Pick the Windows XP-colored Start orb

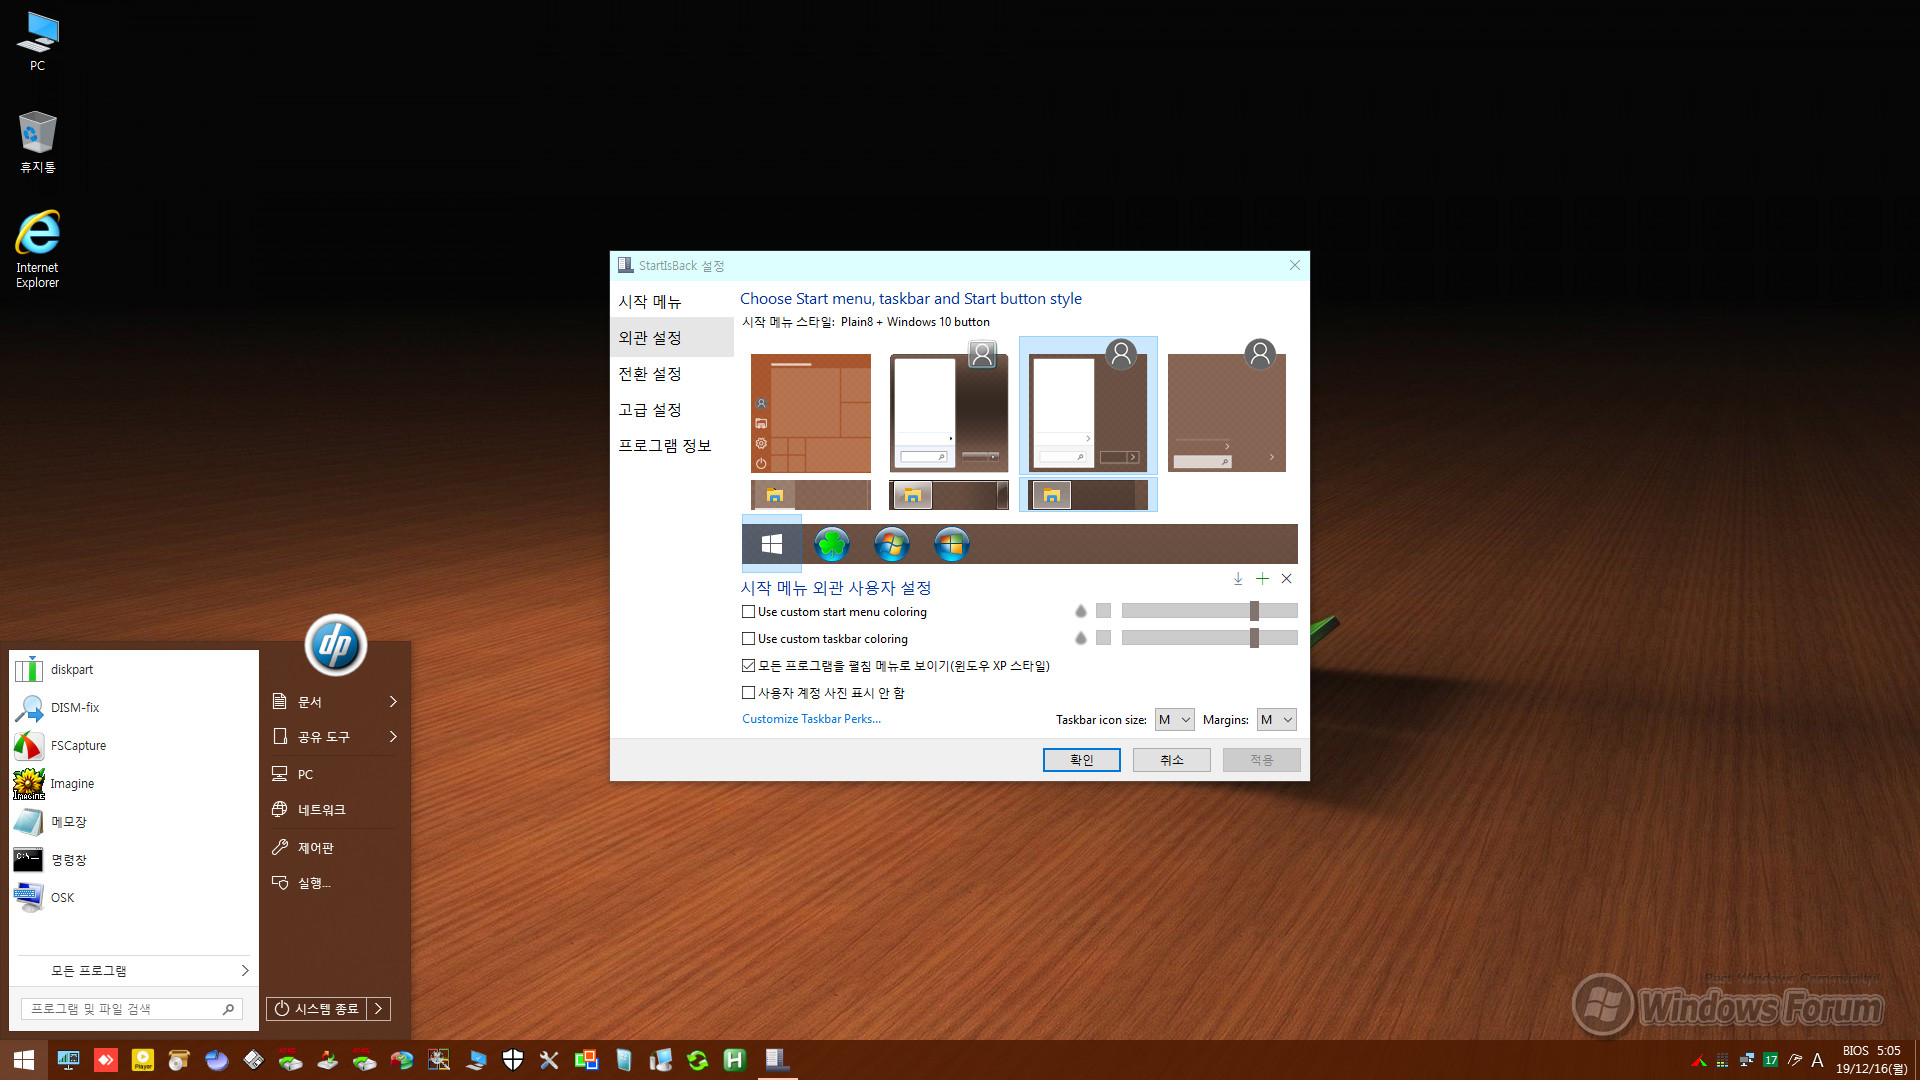tap(951, 544)
